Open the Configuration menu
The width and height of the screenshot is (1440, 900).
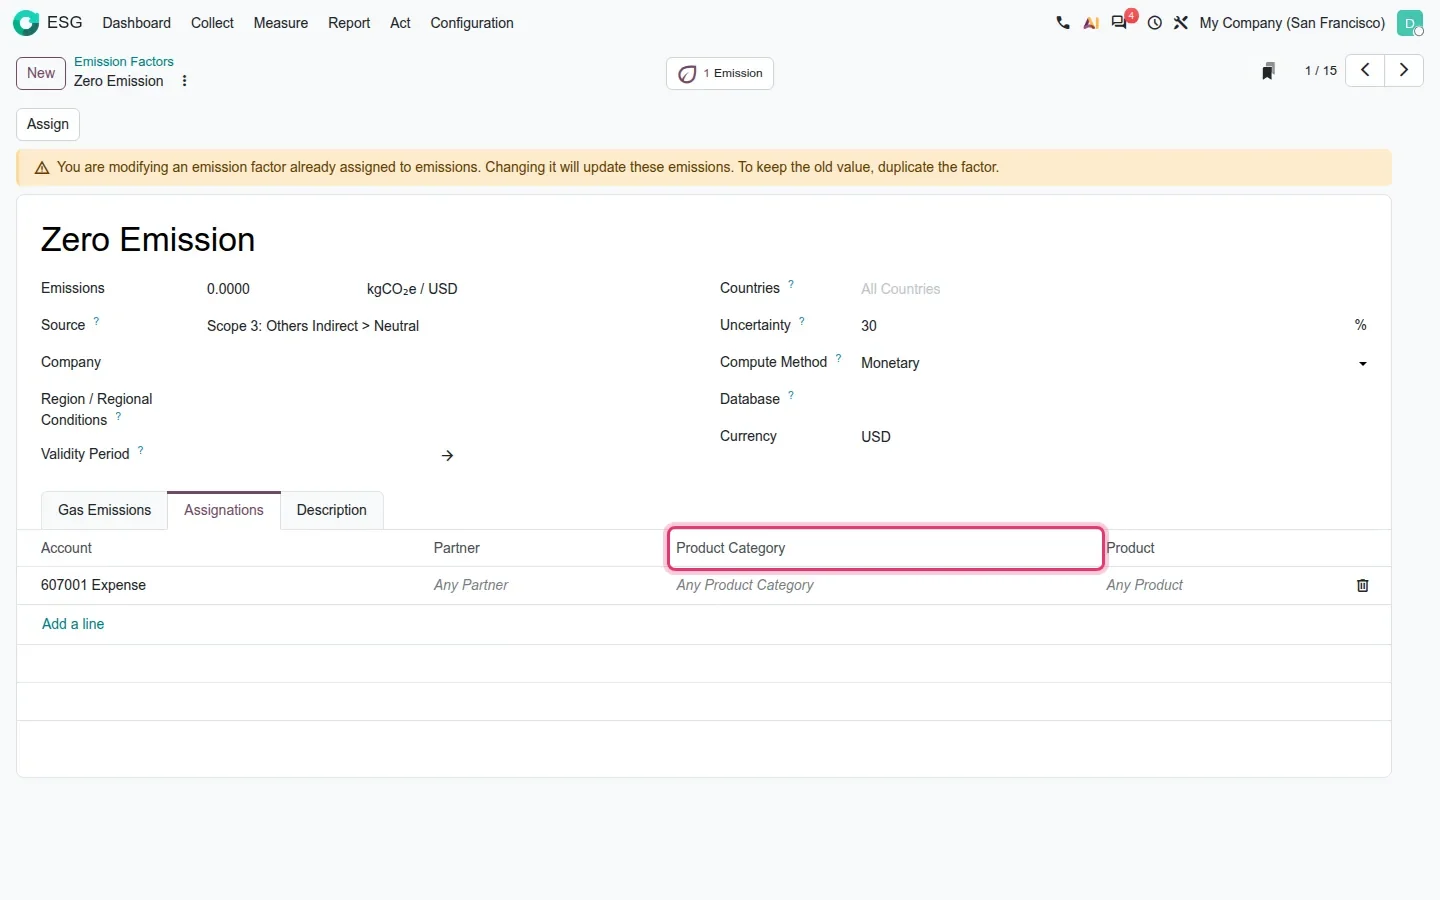pos(472,22)
